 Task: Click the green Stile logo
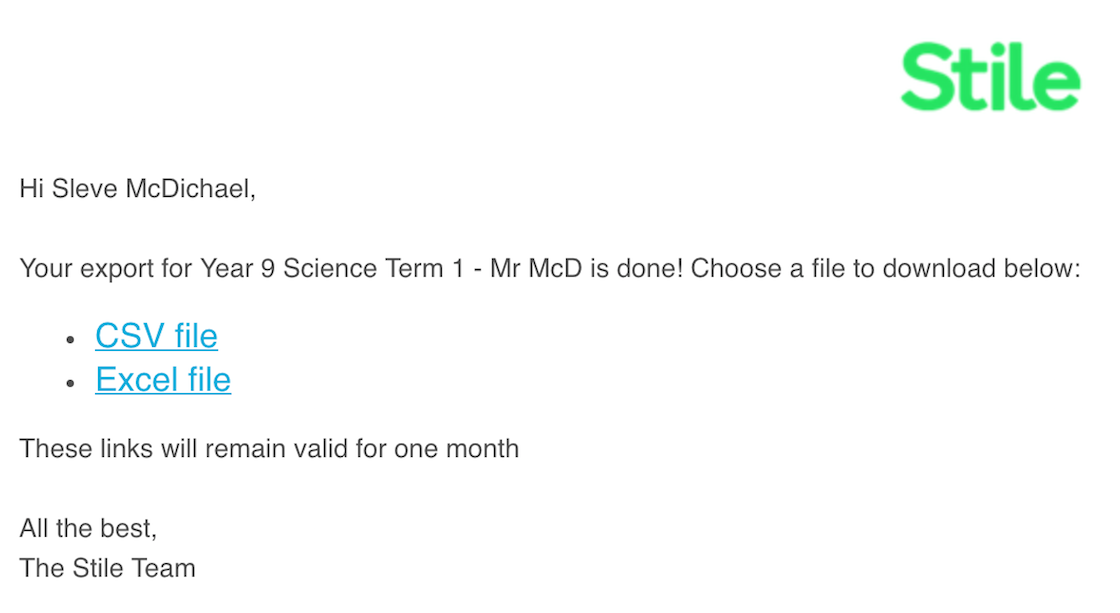(991, 76)
